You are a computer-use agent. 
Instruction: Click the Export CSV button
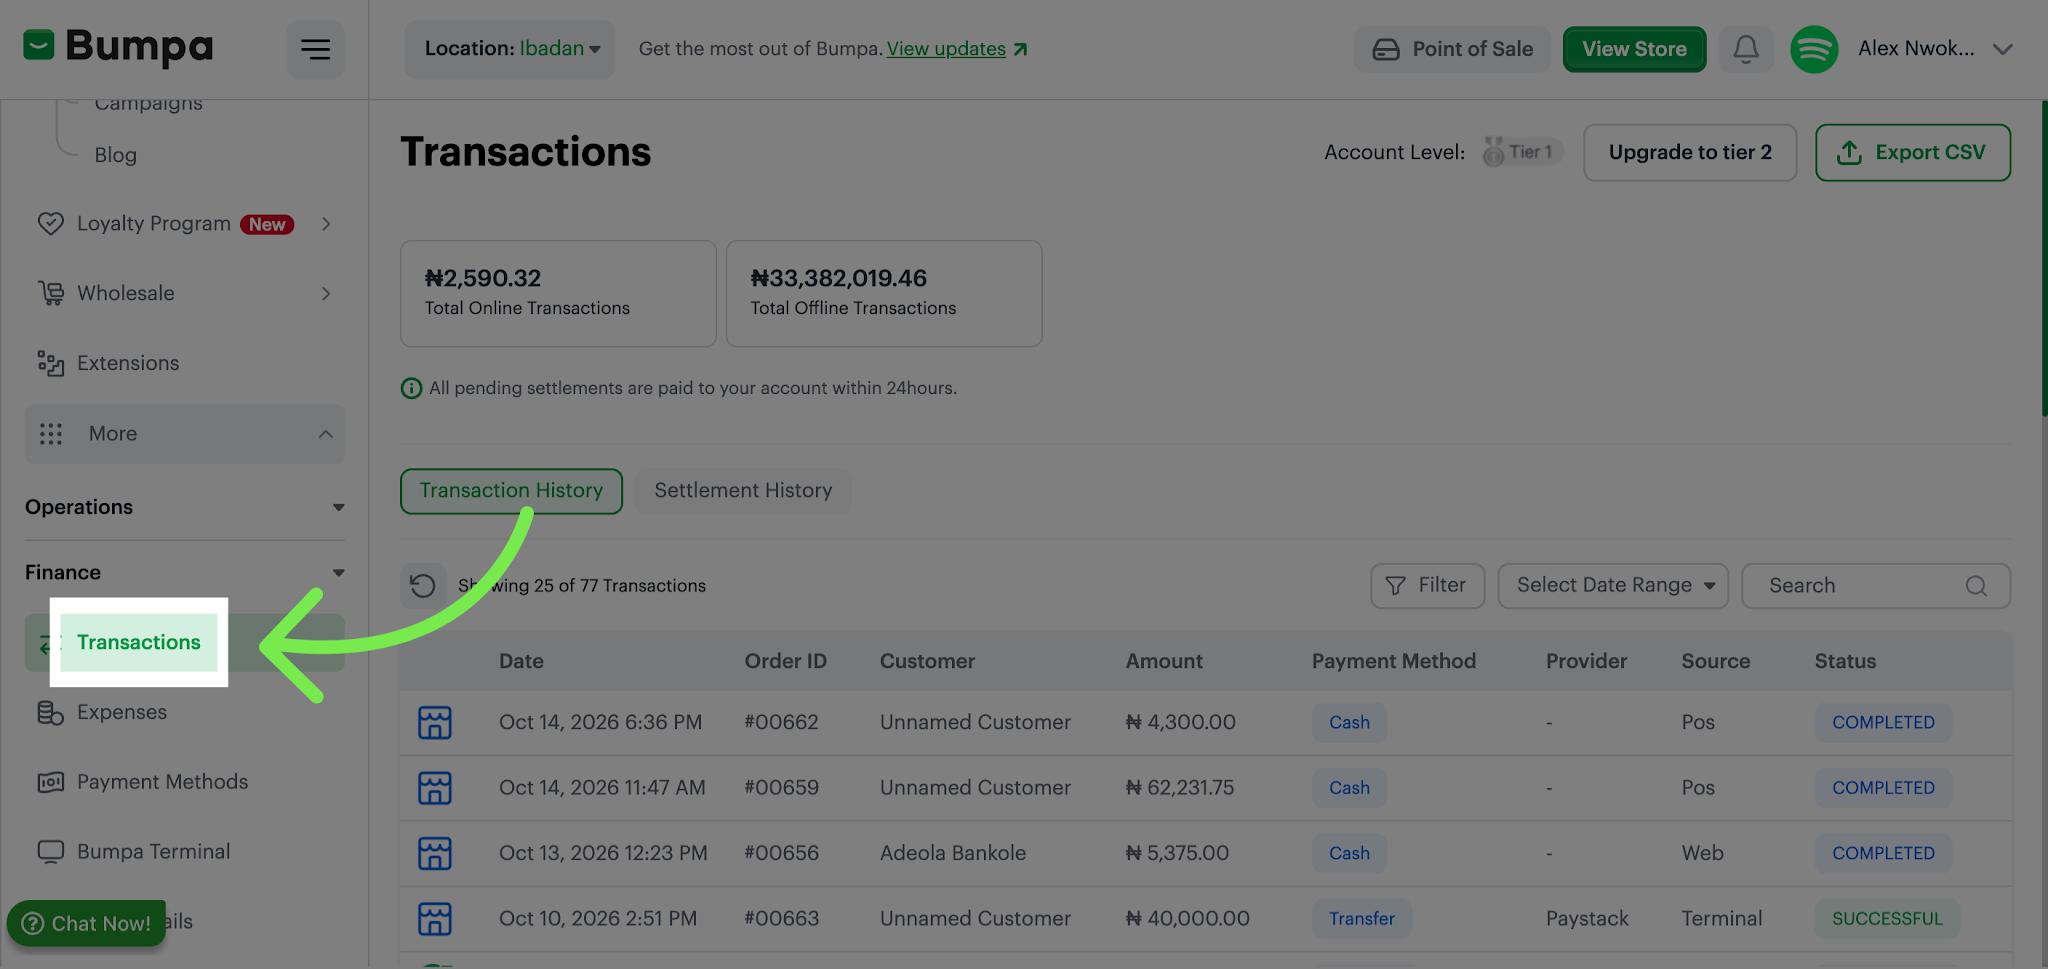(x=1913, y=152)
